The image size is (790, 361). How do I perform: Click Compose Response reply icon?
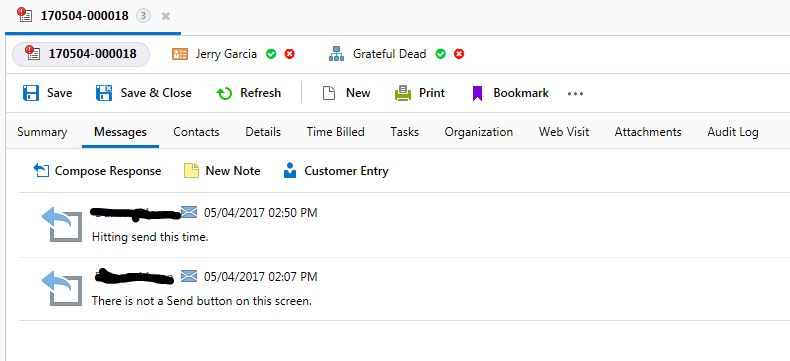point(41,171)
